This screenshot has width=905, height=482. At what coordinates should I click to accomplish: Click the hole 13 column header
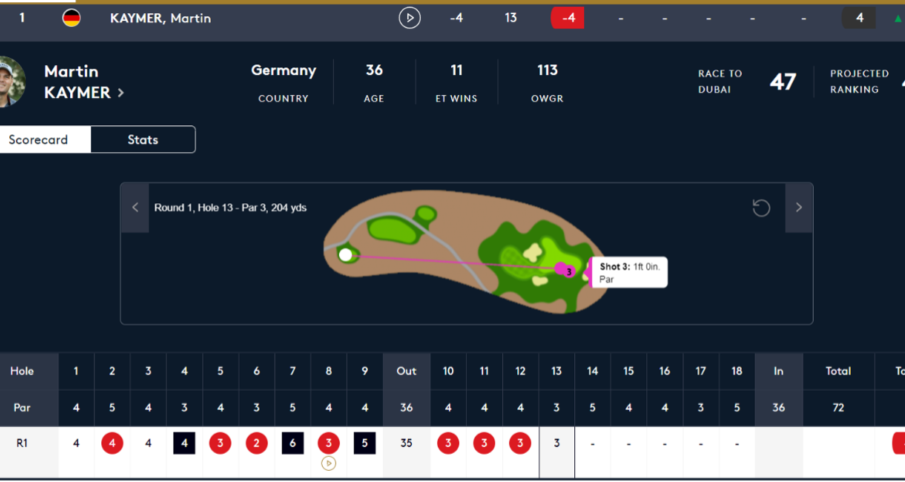(556, 371)
